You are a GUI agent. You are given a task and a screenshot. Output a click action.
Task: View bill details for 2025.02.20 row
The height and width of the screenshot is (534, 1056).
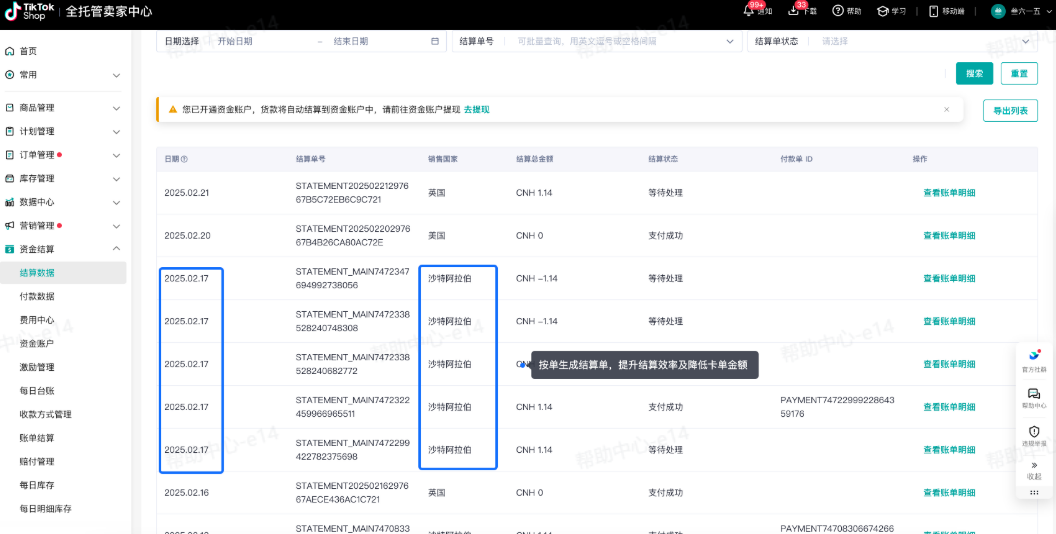click(949, 236)
